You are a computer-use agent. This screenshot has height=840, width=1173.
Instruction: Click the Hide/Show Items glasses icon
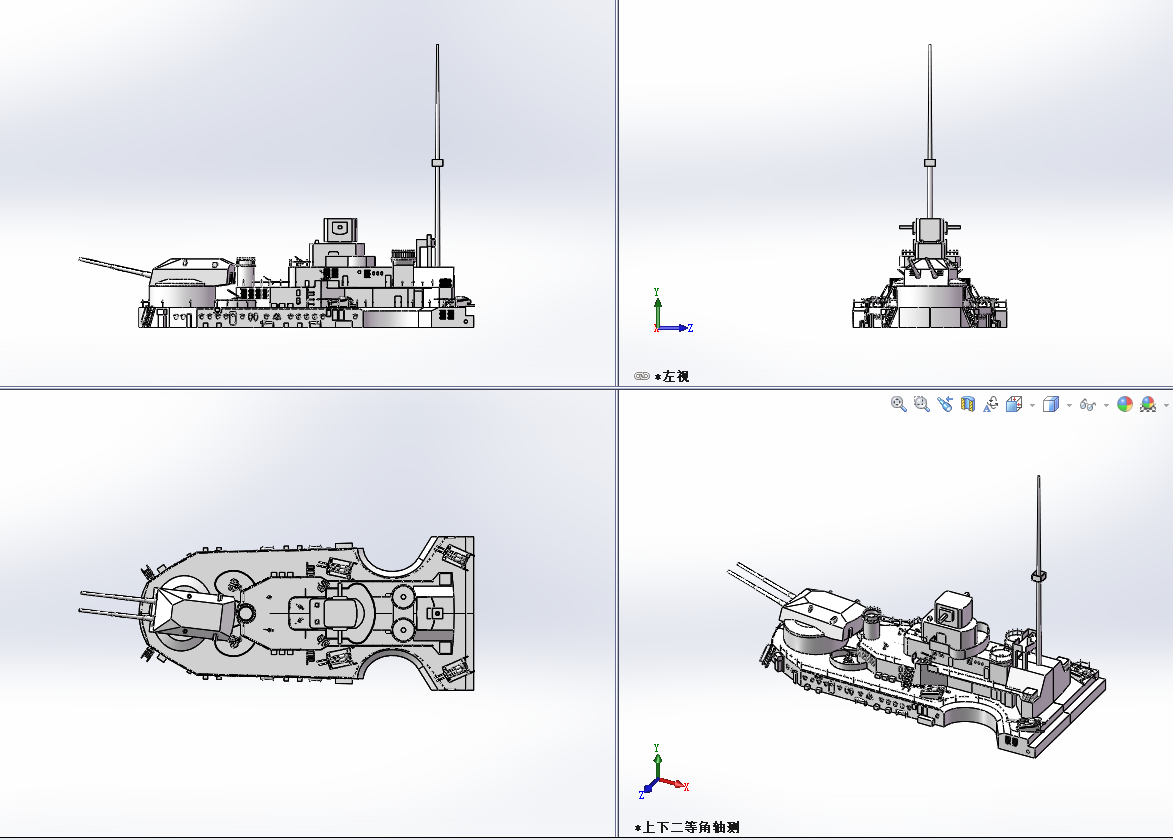(1088, 405)
